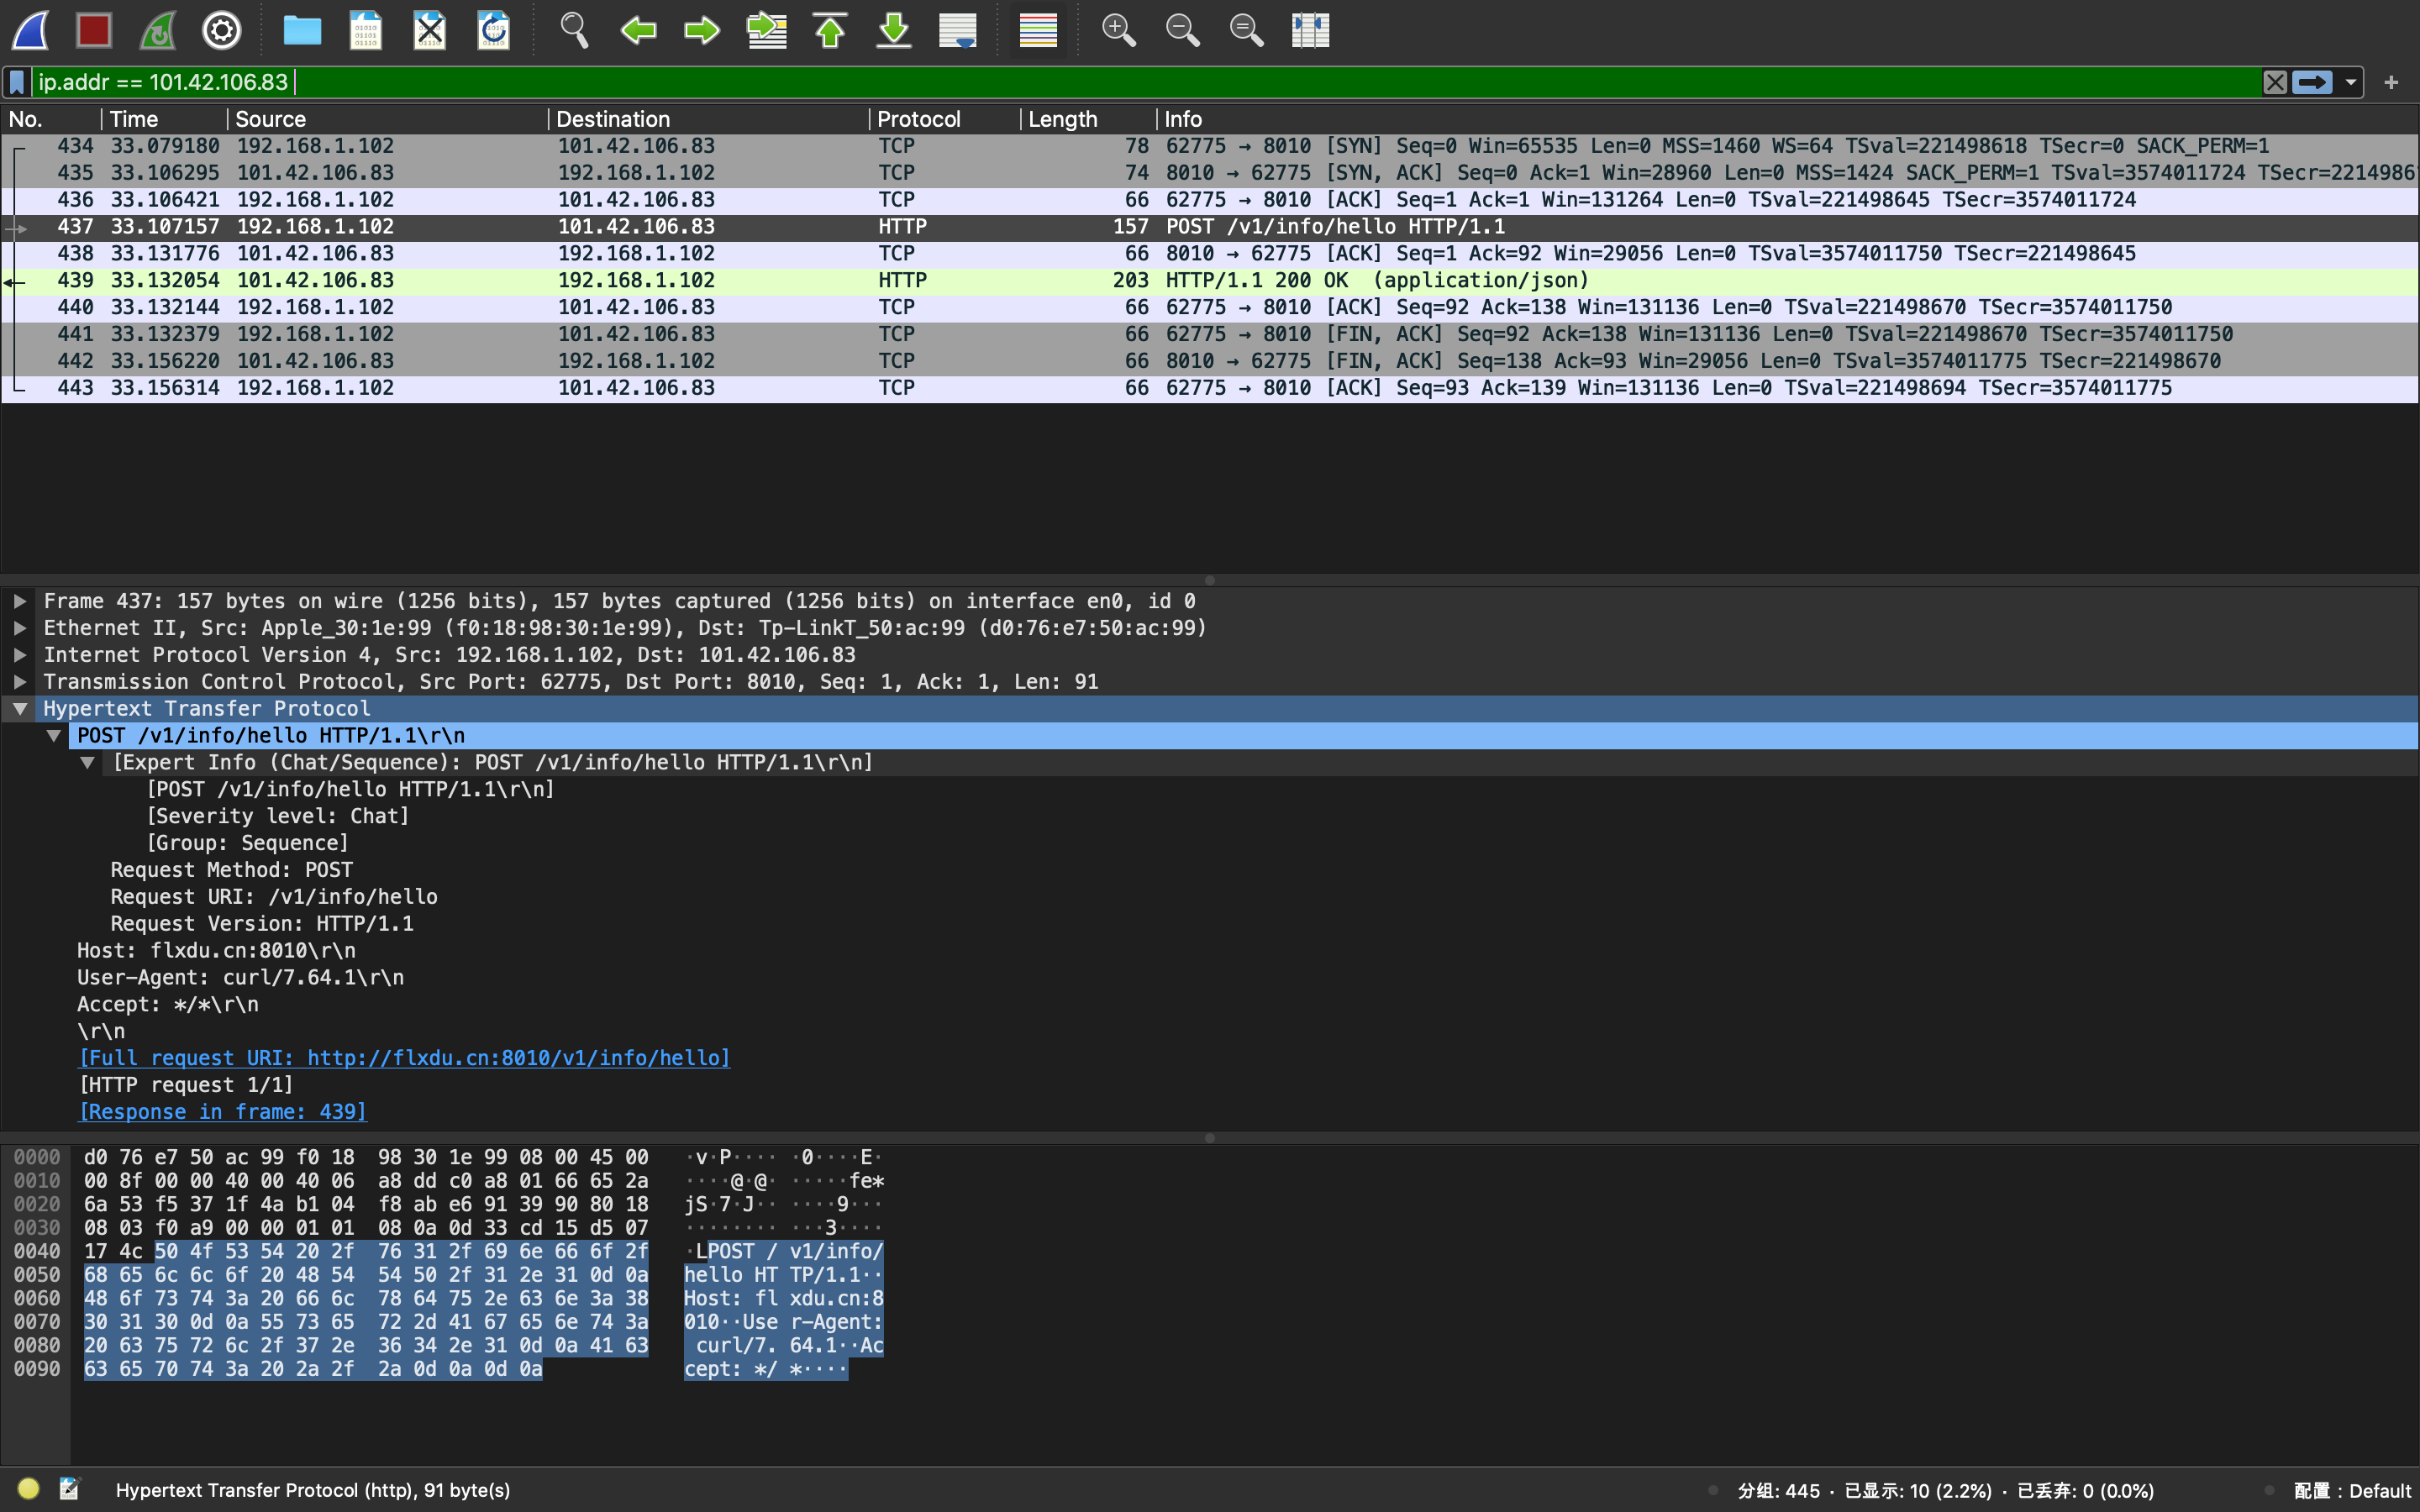The height and width of the screenshot is (1512, 2420).
Task: Go to a specified packet
Action: pyautogui.click(x=766, y=30)
